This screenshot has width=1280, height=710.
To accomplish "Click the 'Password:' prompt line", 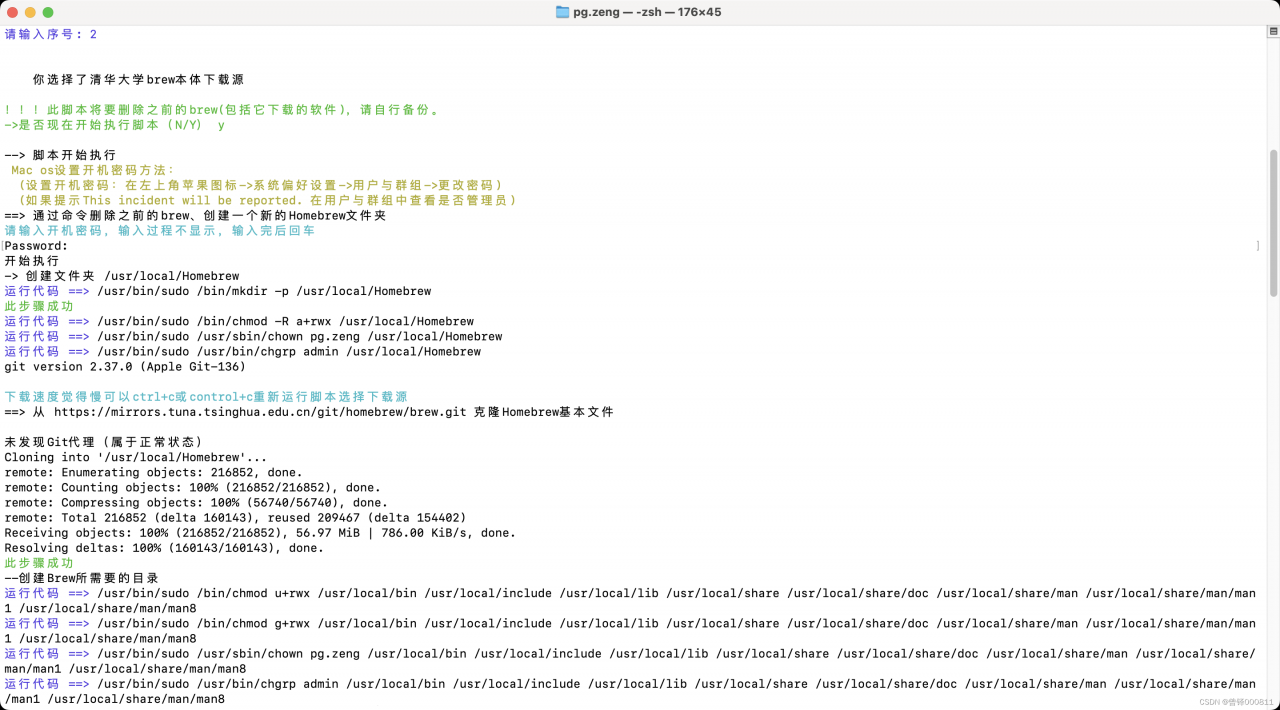I will (x=36, y=246).
